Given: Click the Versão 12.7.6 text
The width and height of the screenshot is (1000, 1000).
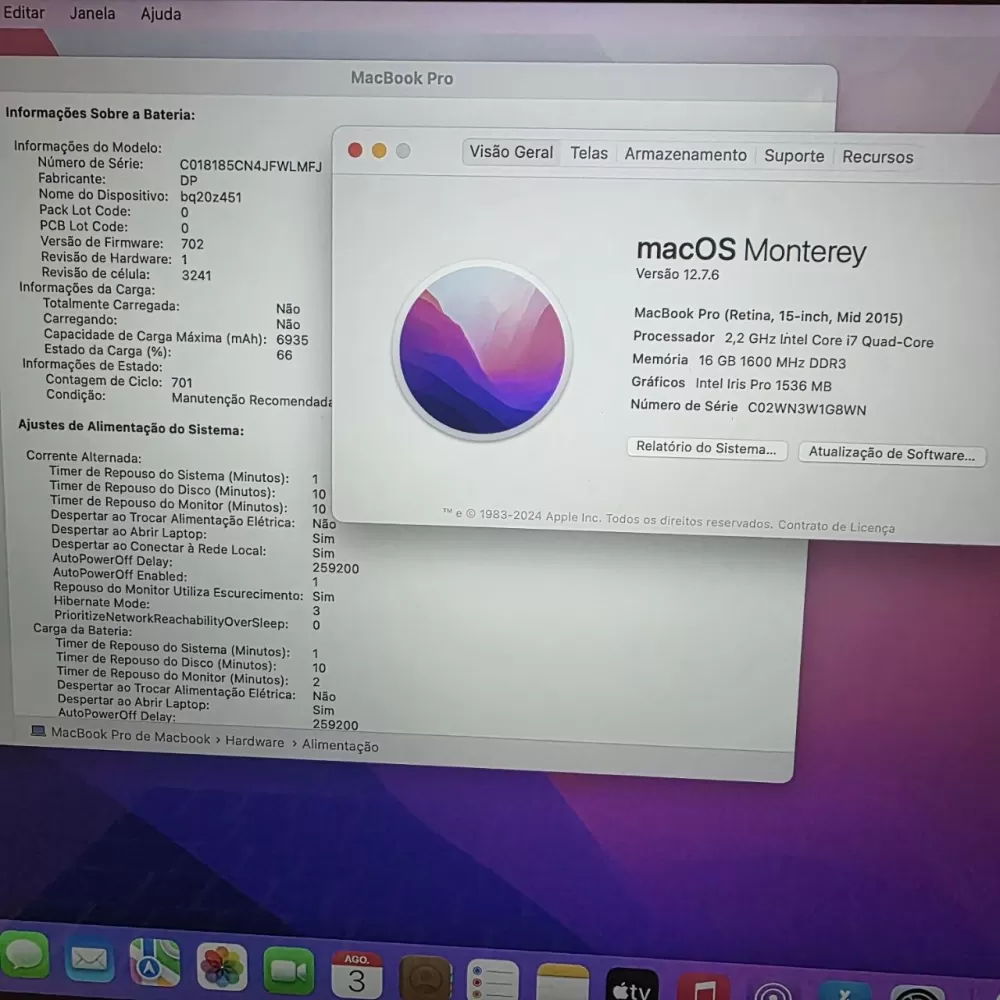Looking at the screenshot, I should click(677, 275).
